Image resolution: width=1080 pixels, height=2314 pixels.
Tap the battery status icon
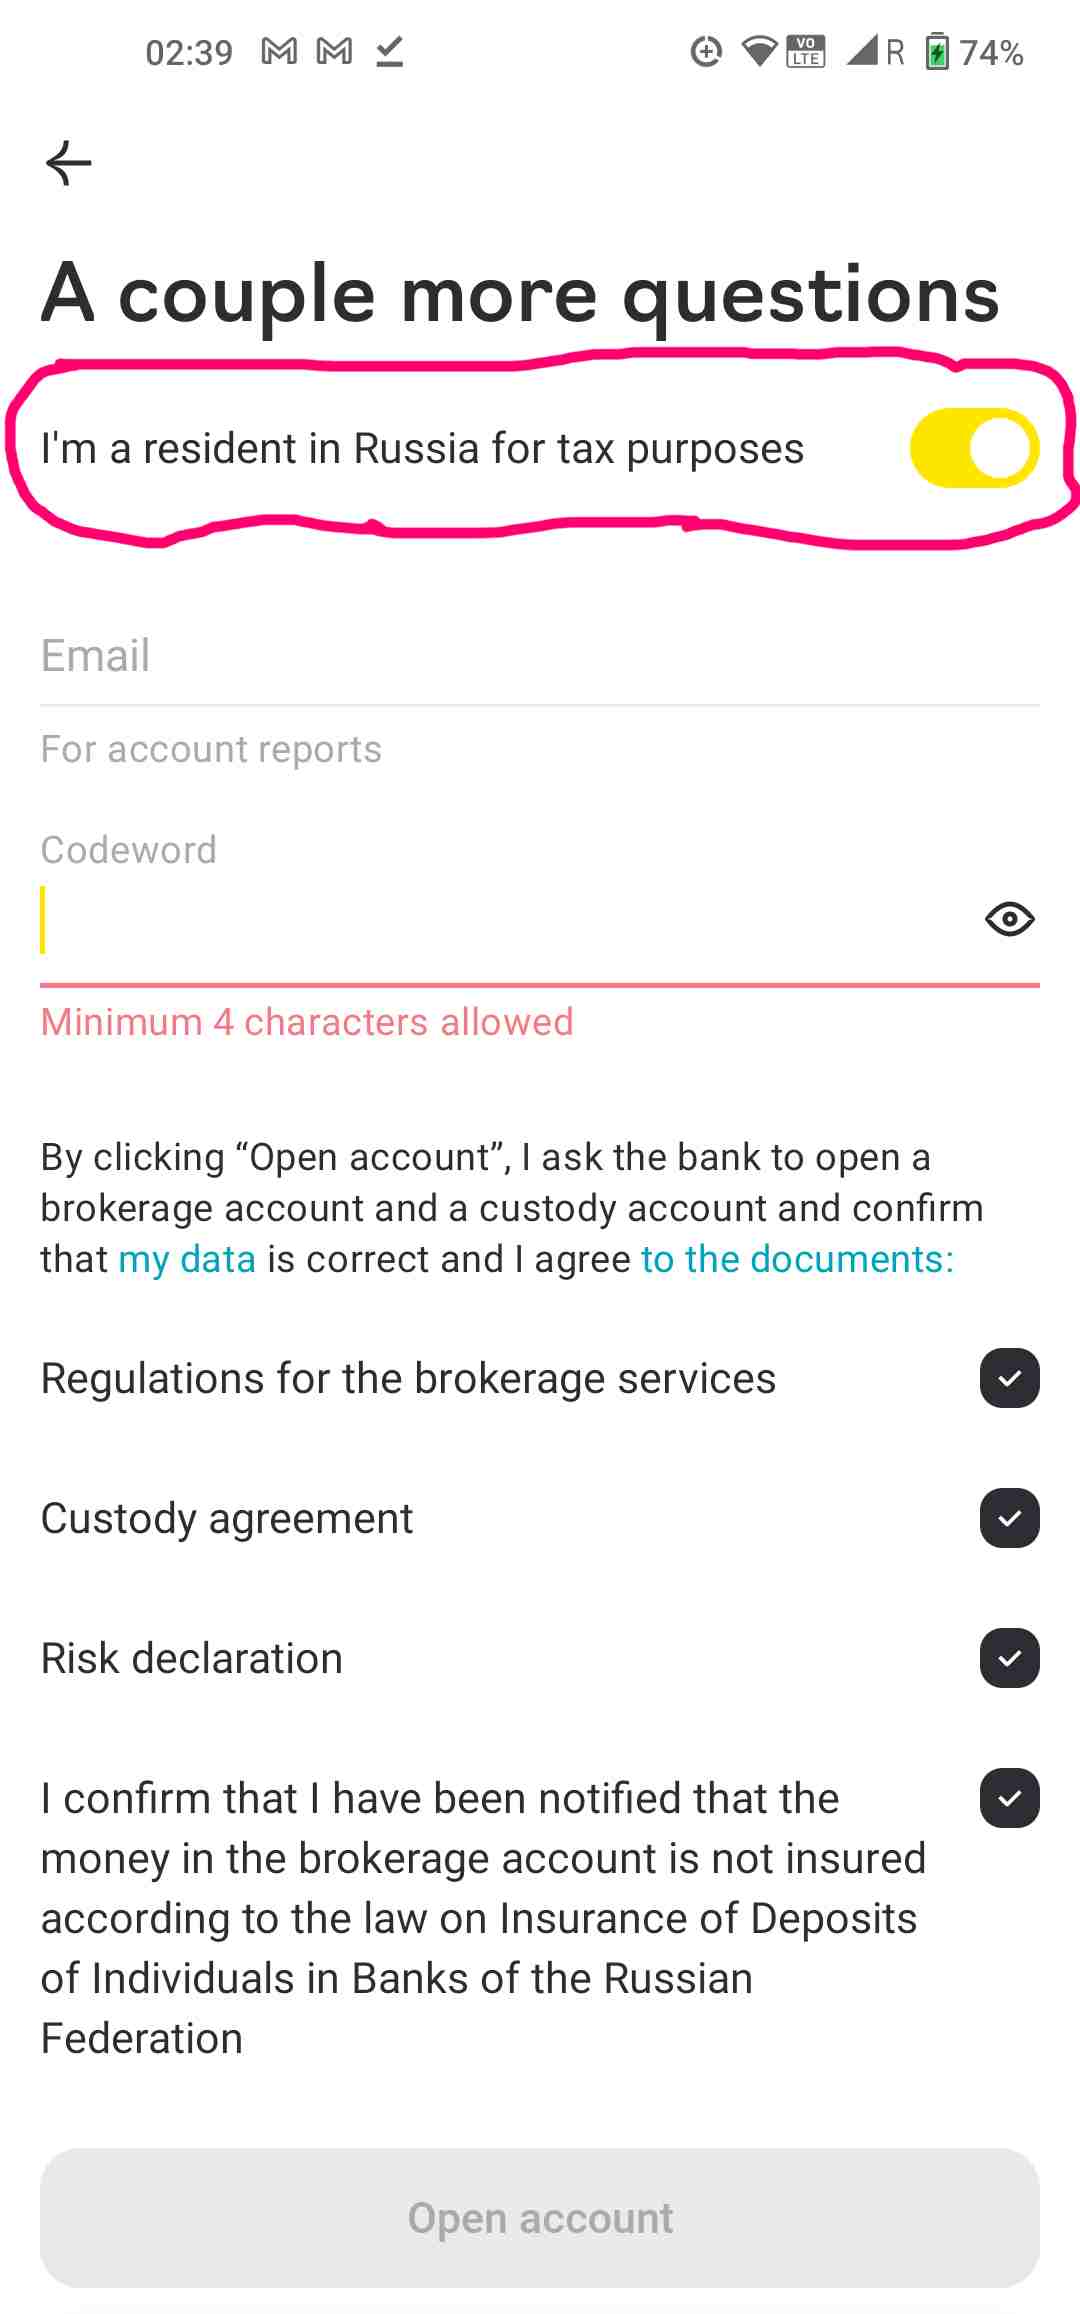click(x=936, y=51)
